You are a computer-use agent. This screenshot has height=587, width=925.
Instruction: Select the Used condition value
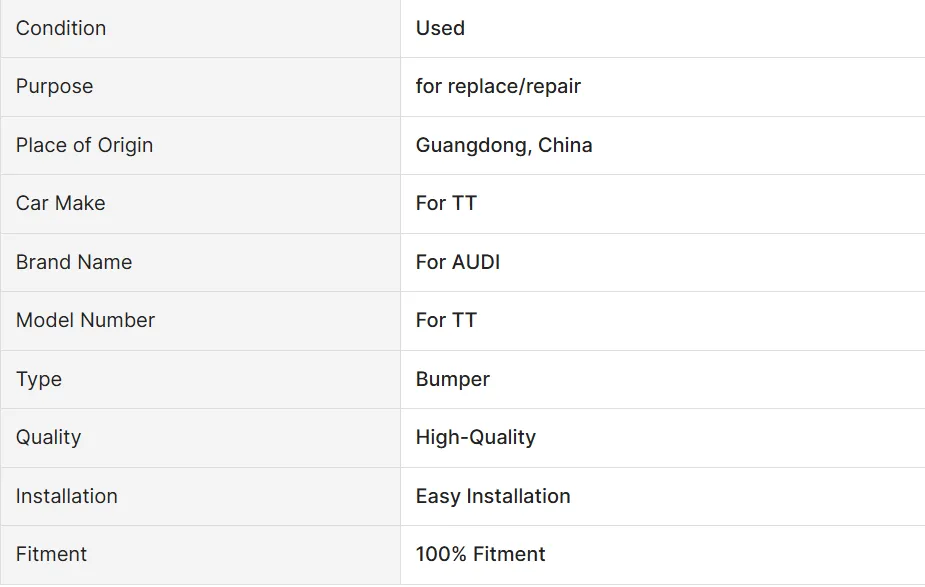click(x=440, y=28)
